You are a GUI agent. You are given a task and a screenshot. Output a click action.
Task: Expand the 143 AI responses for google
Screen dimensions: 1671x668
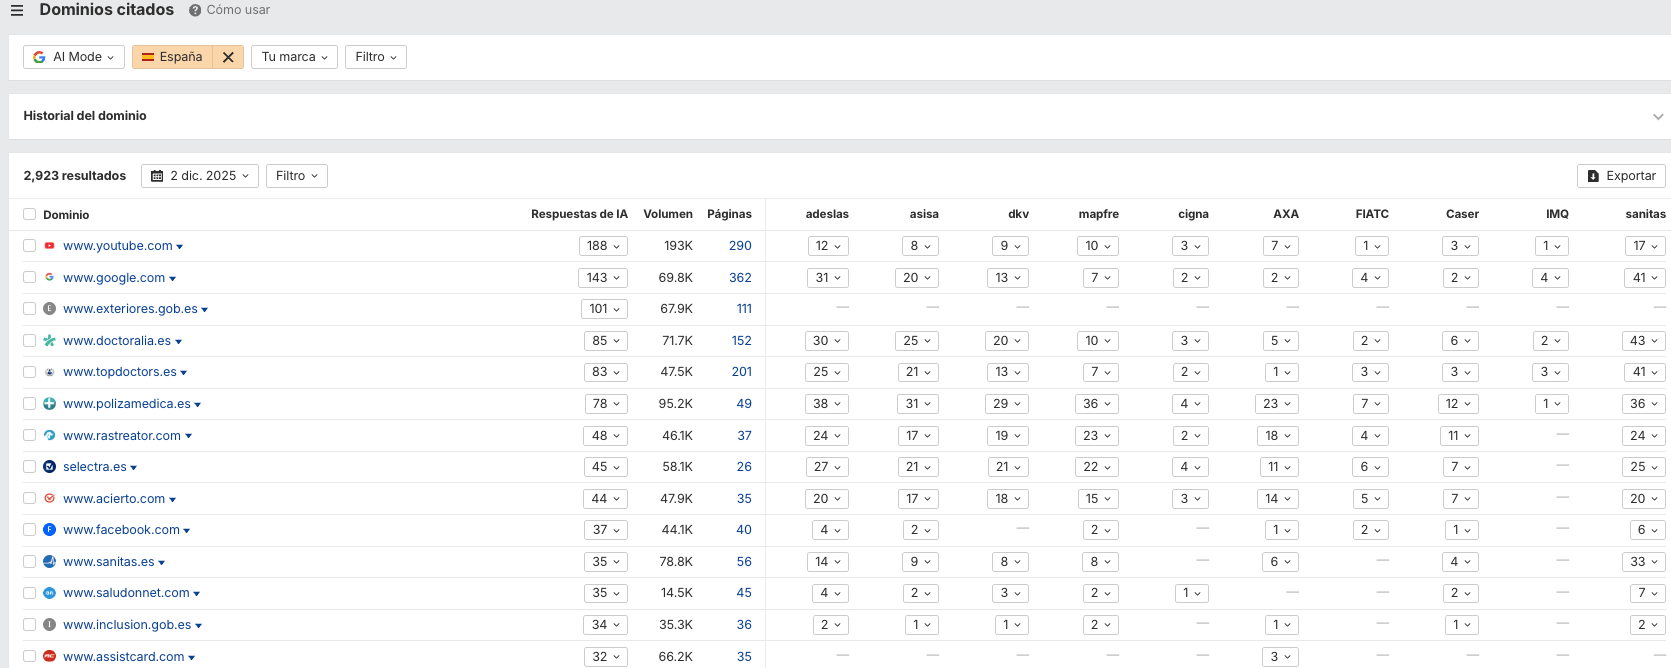click(604, 278)
